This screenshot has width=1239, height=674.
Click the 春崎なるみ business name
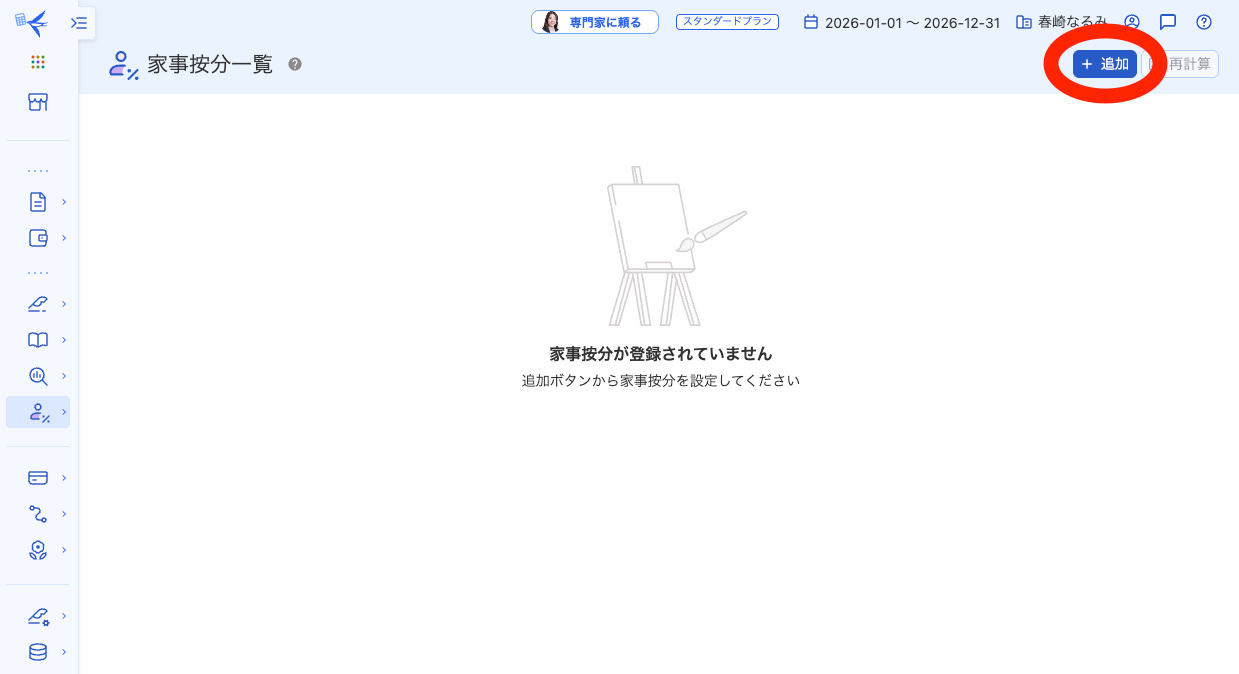pyautogui.click(x=1073, y=22)
